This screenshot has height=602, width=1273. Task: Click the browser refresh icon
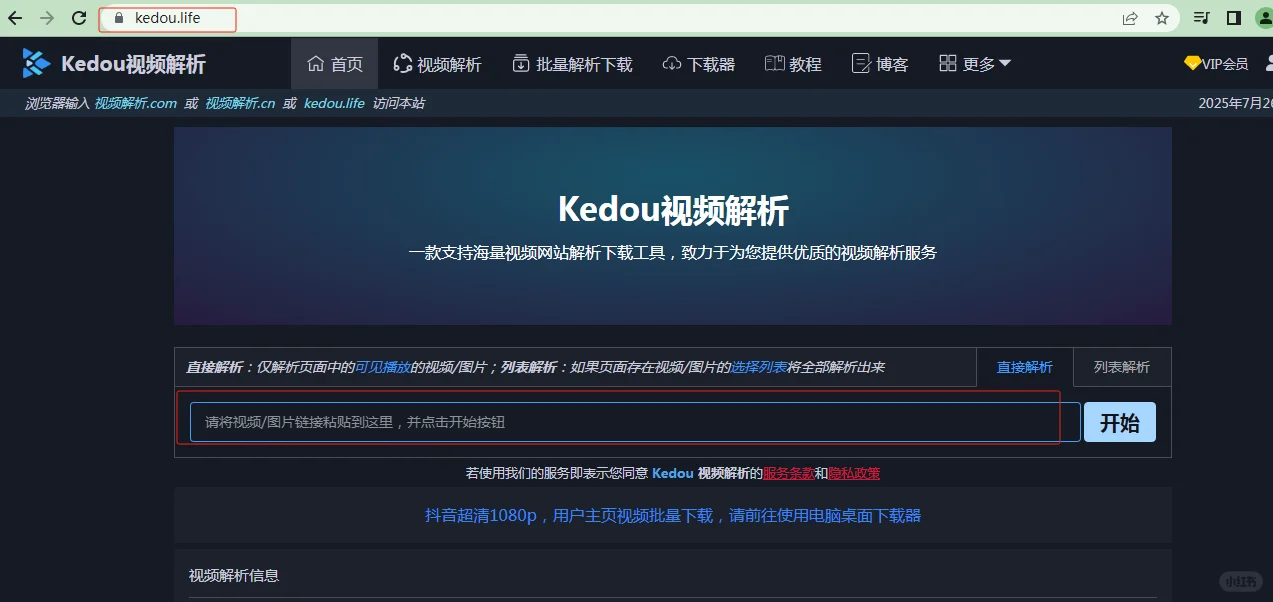pyautogui.click(x=79, y=18)
